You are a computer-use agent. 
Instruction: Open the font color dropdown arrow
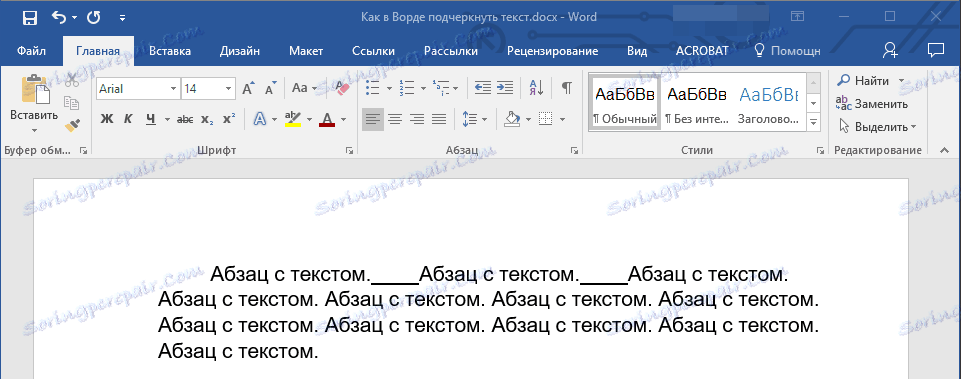[343, 120]
